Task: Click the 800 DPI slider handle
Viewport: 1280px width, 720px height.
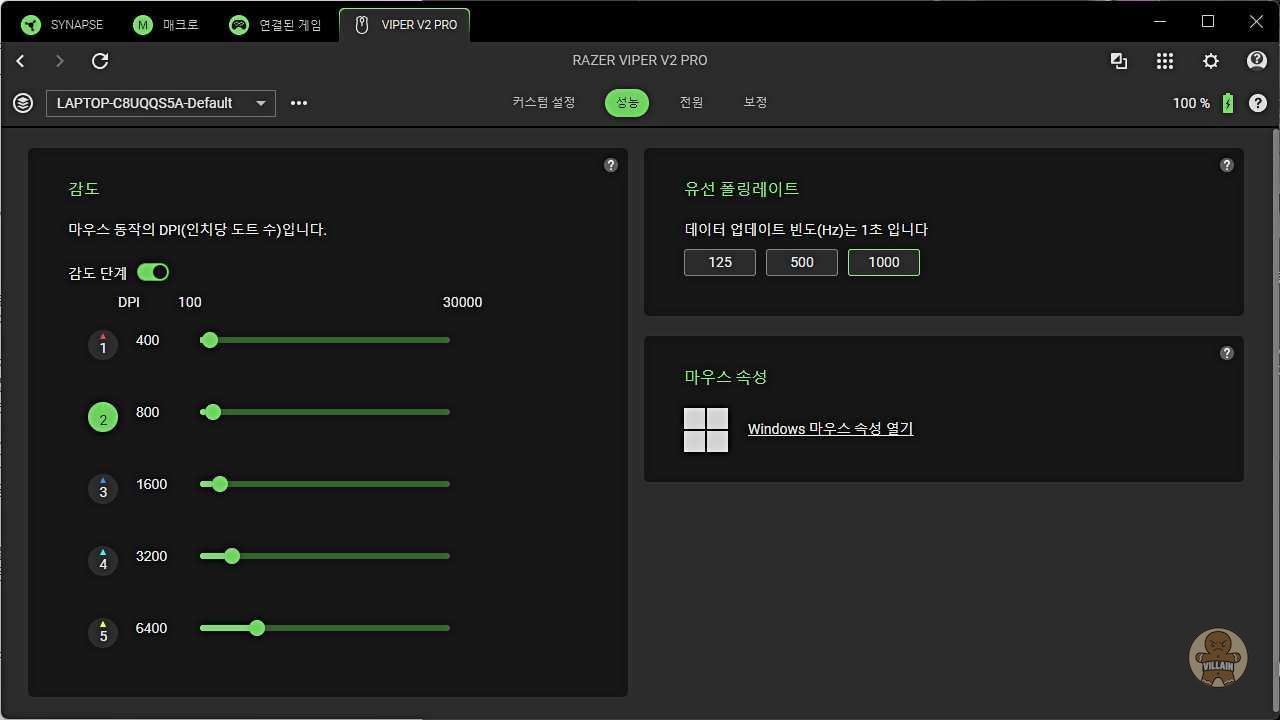Action: [212, 412]
